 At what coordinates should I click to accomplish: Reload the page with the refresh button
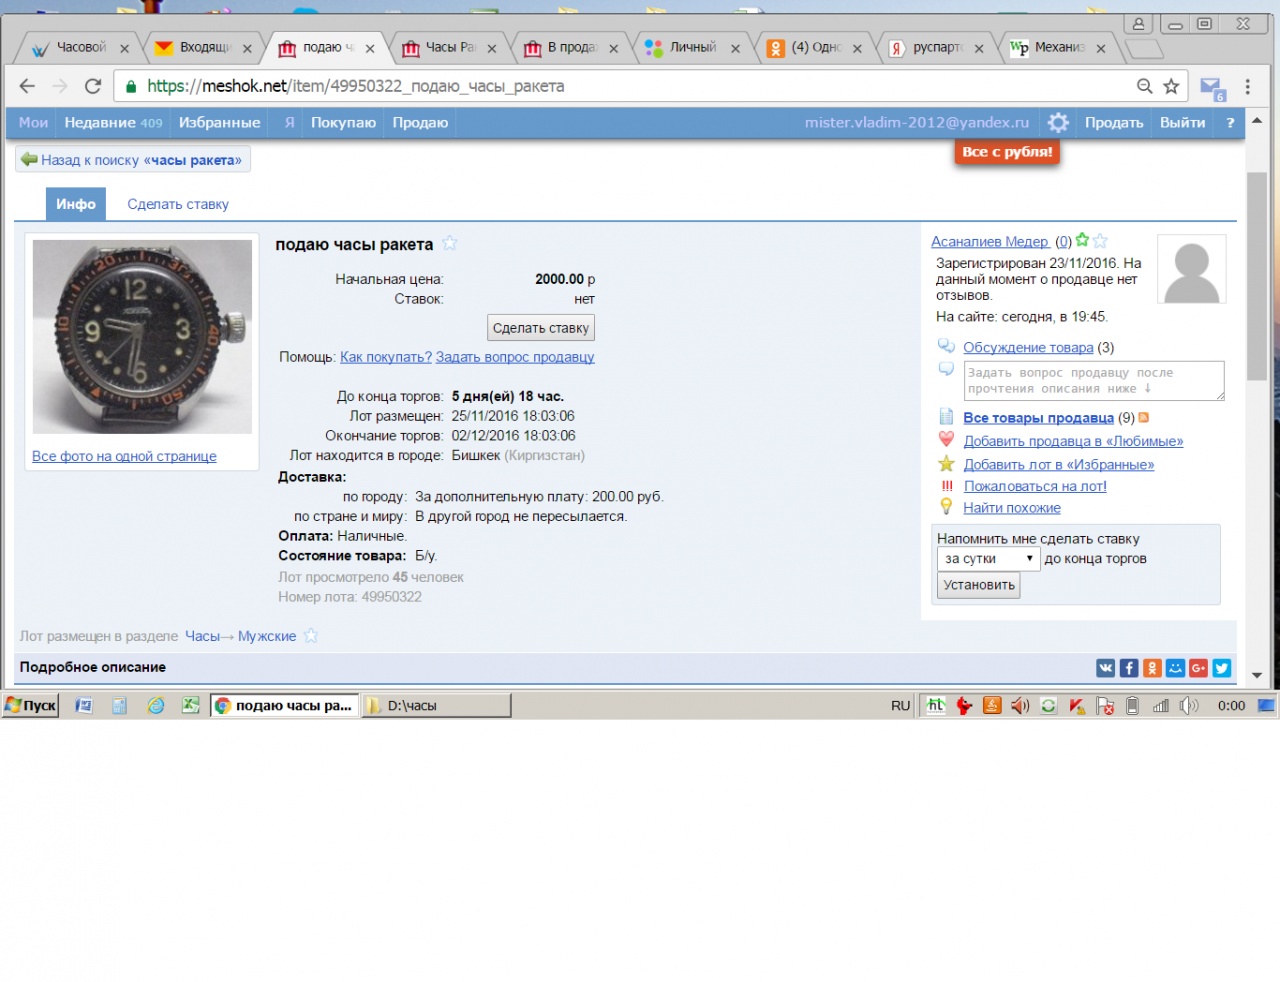[93, 86]
